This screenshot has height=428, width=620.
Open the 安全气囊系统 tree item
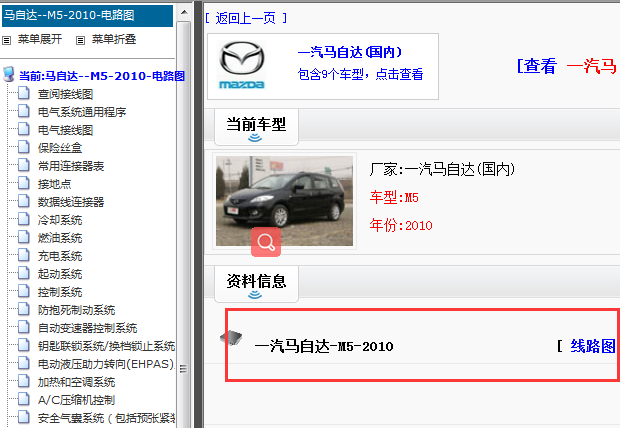106,418
